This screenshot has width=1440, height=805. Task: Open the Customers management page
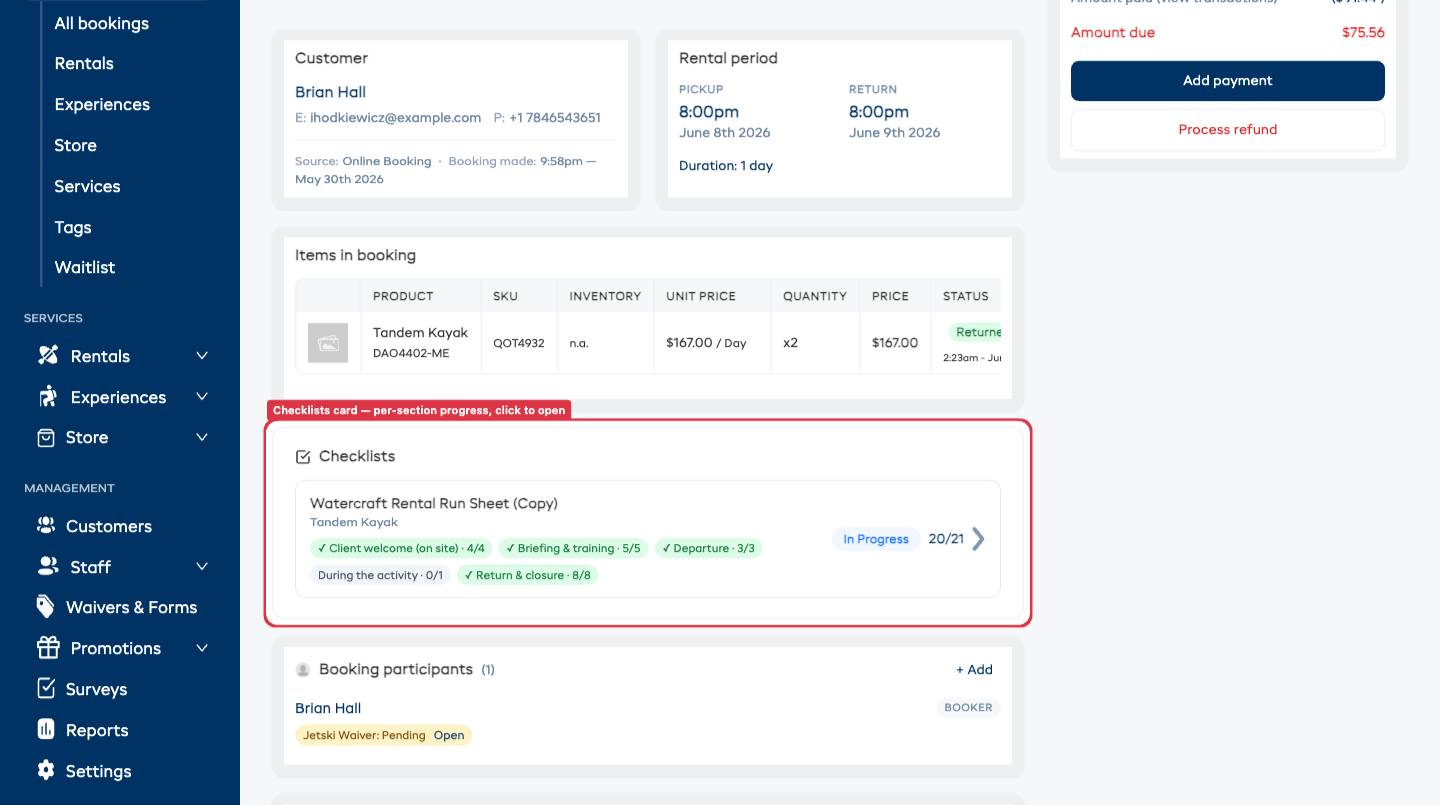[109, 526]
